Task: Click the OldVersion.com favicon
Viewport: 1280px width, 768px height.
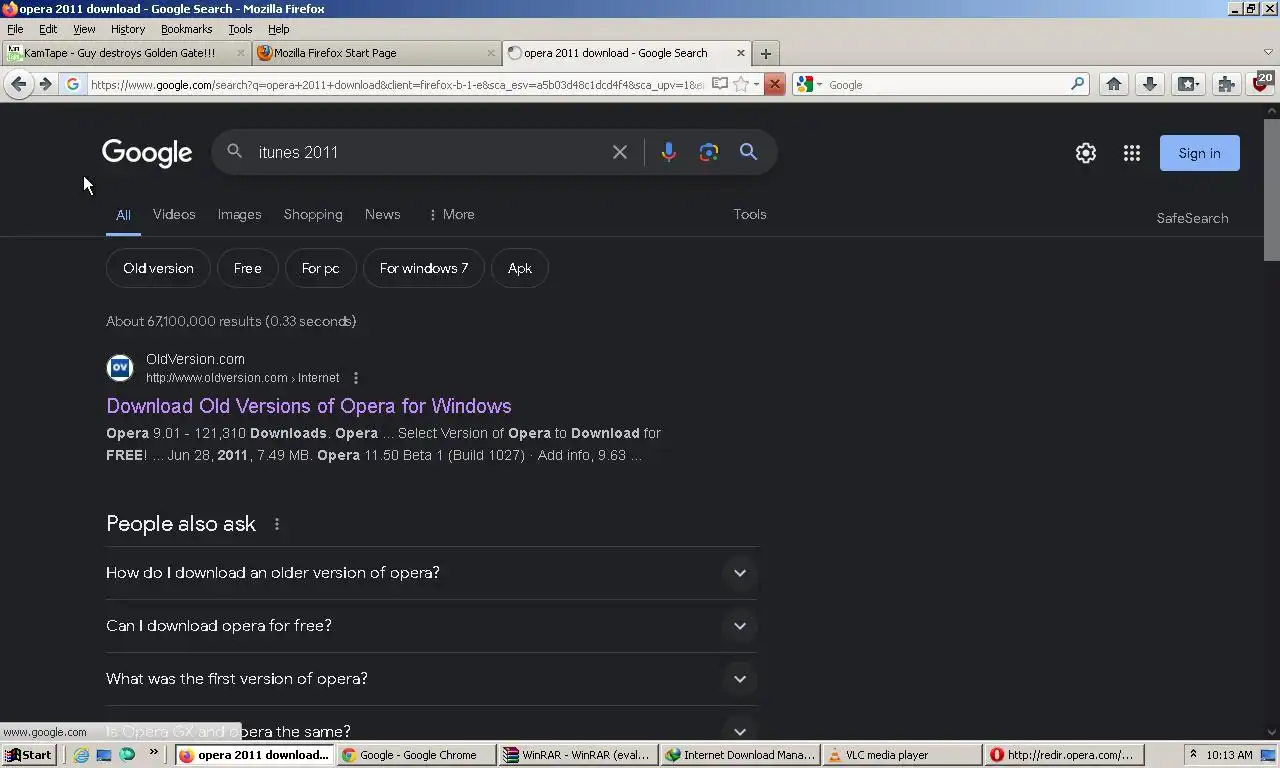Action: (x=120, y=368)
